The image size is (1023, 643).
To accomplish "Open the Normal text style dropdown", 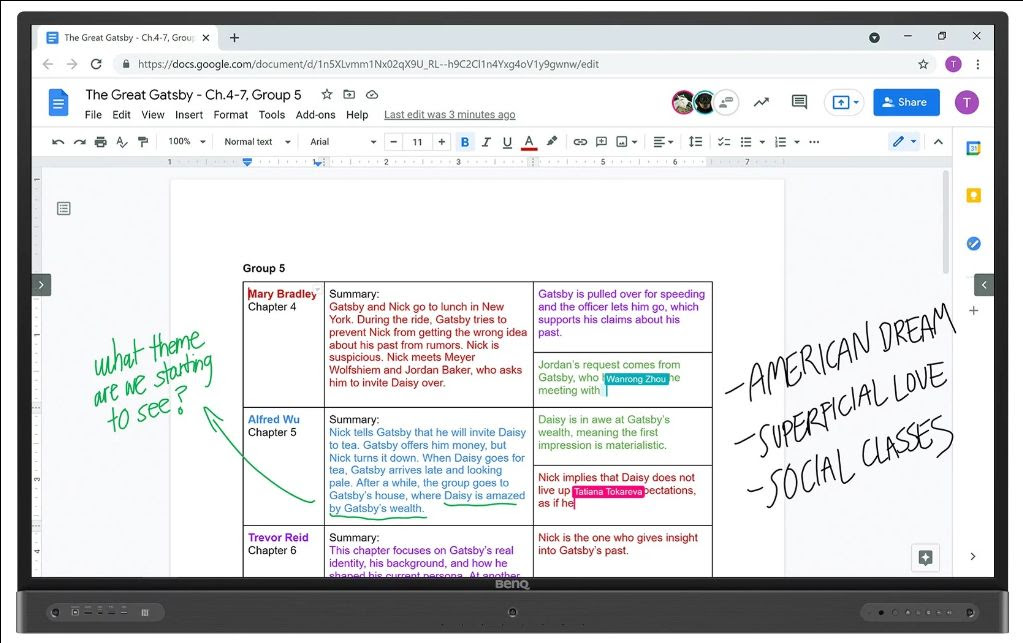I will click(x=257, y=142).
